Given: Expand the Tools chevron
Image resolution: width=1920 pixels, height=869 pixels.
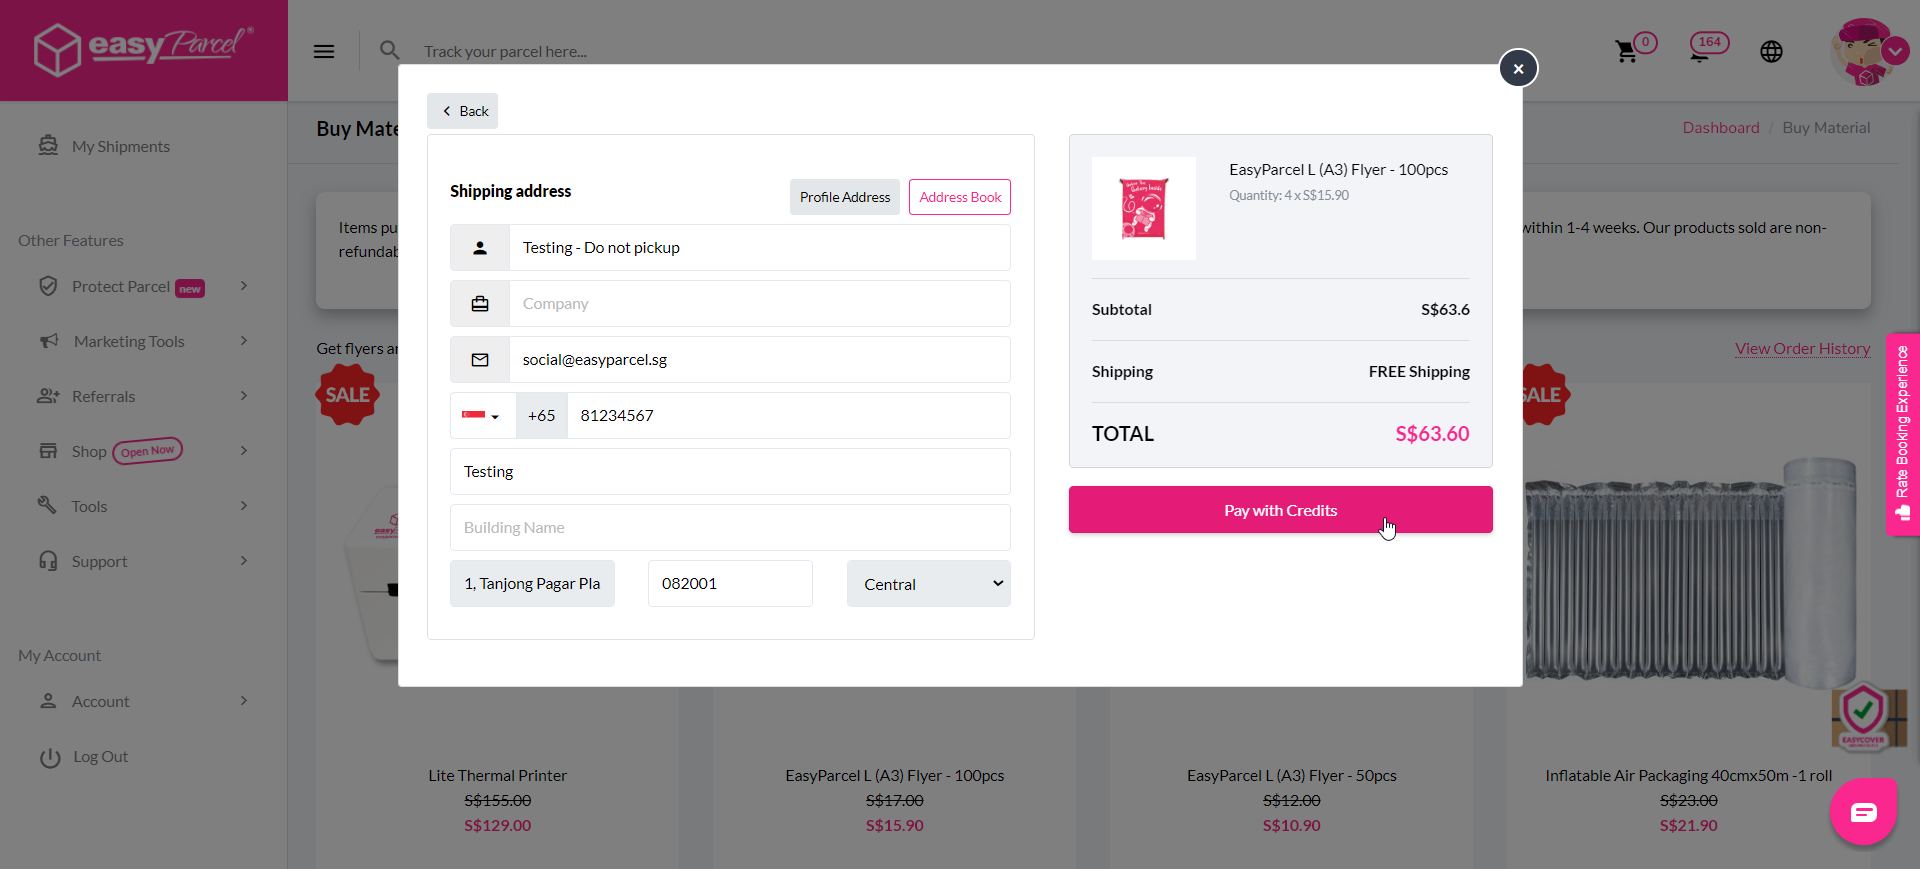Looking at the screenshot, I should (244, 506).
